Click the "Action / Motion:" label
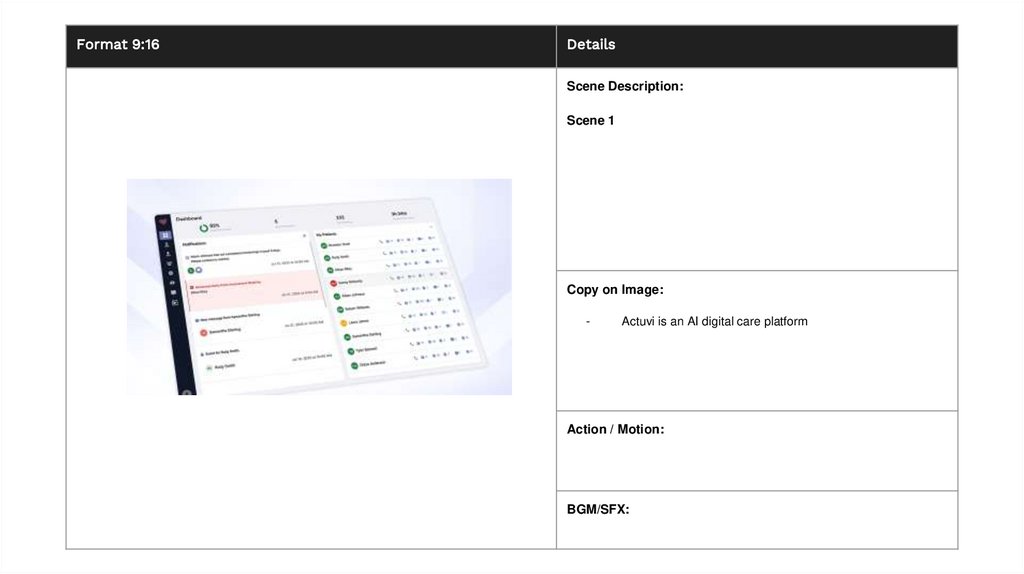Viewport: 1024px width, 574px height. click(x=615, y=429)
